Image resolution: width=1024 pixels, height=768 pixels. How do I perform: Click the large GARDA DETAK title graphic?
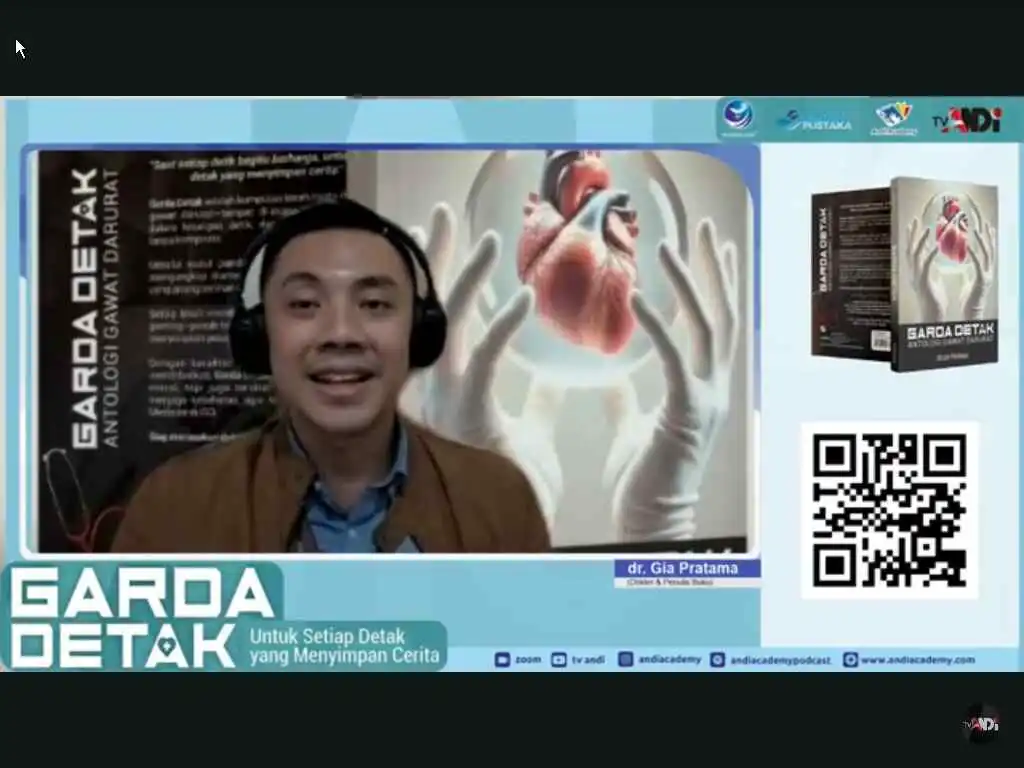pyautogui.click(x=140, y=616)
